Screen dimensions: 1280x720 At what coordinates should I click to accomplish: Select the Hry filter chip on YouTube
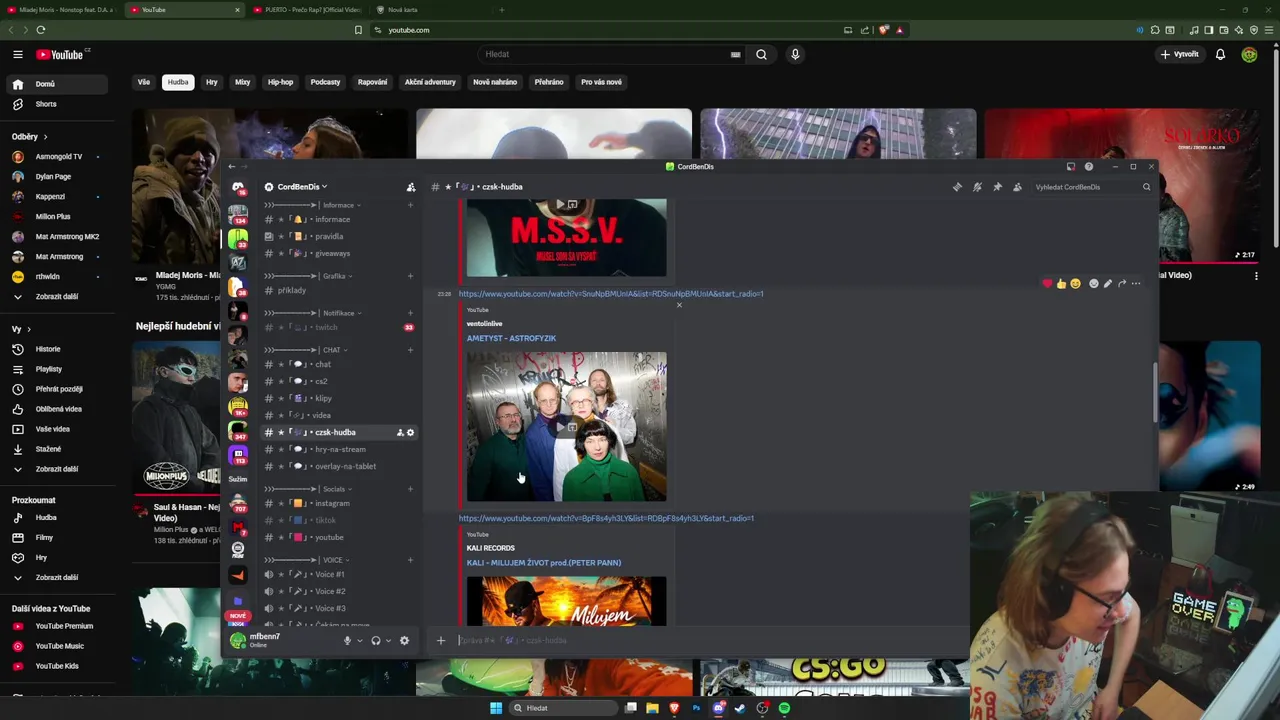(x=211, y=82)
